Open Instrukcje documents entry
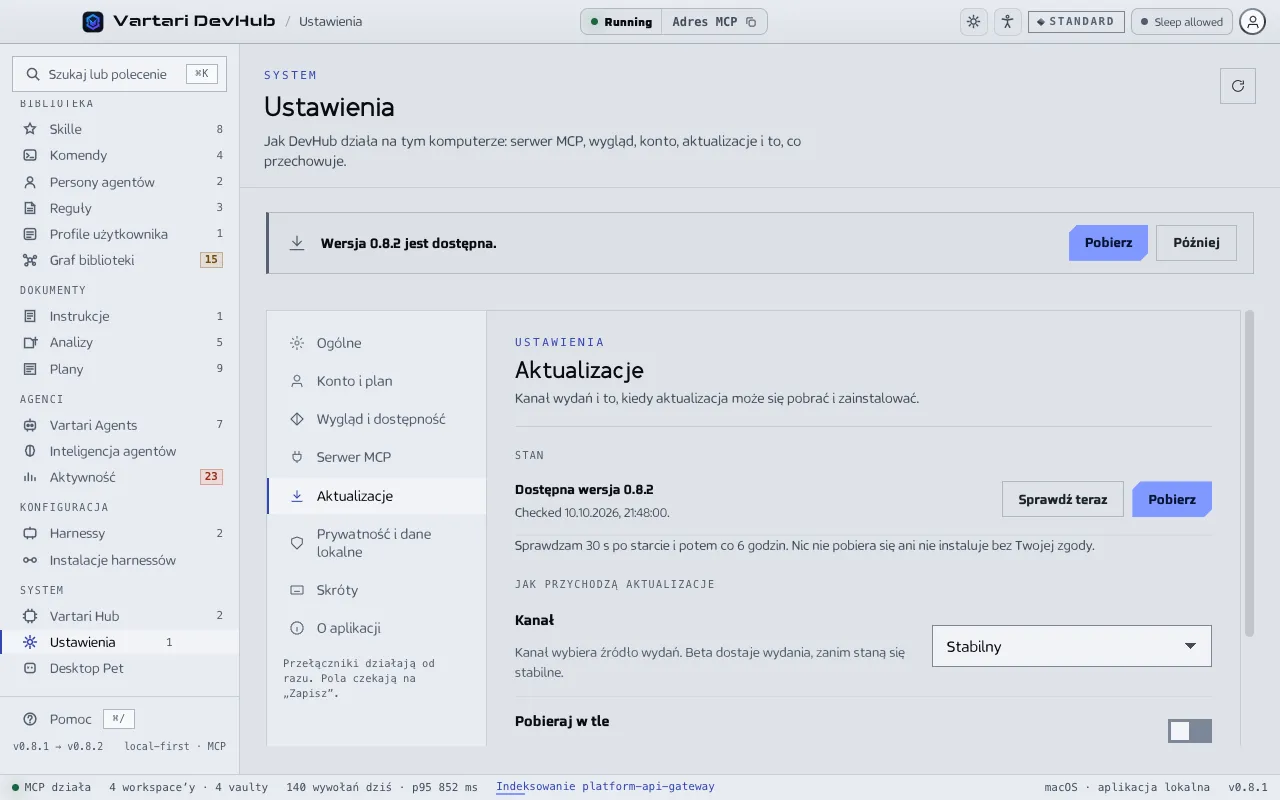 click(120, 316)
